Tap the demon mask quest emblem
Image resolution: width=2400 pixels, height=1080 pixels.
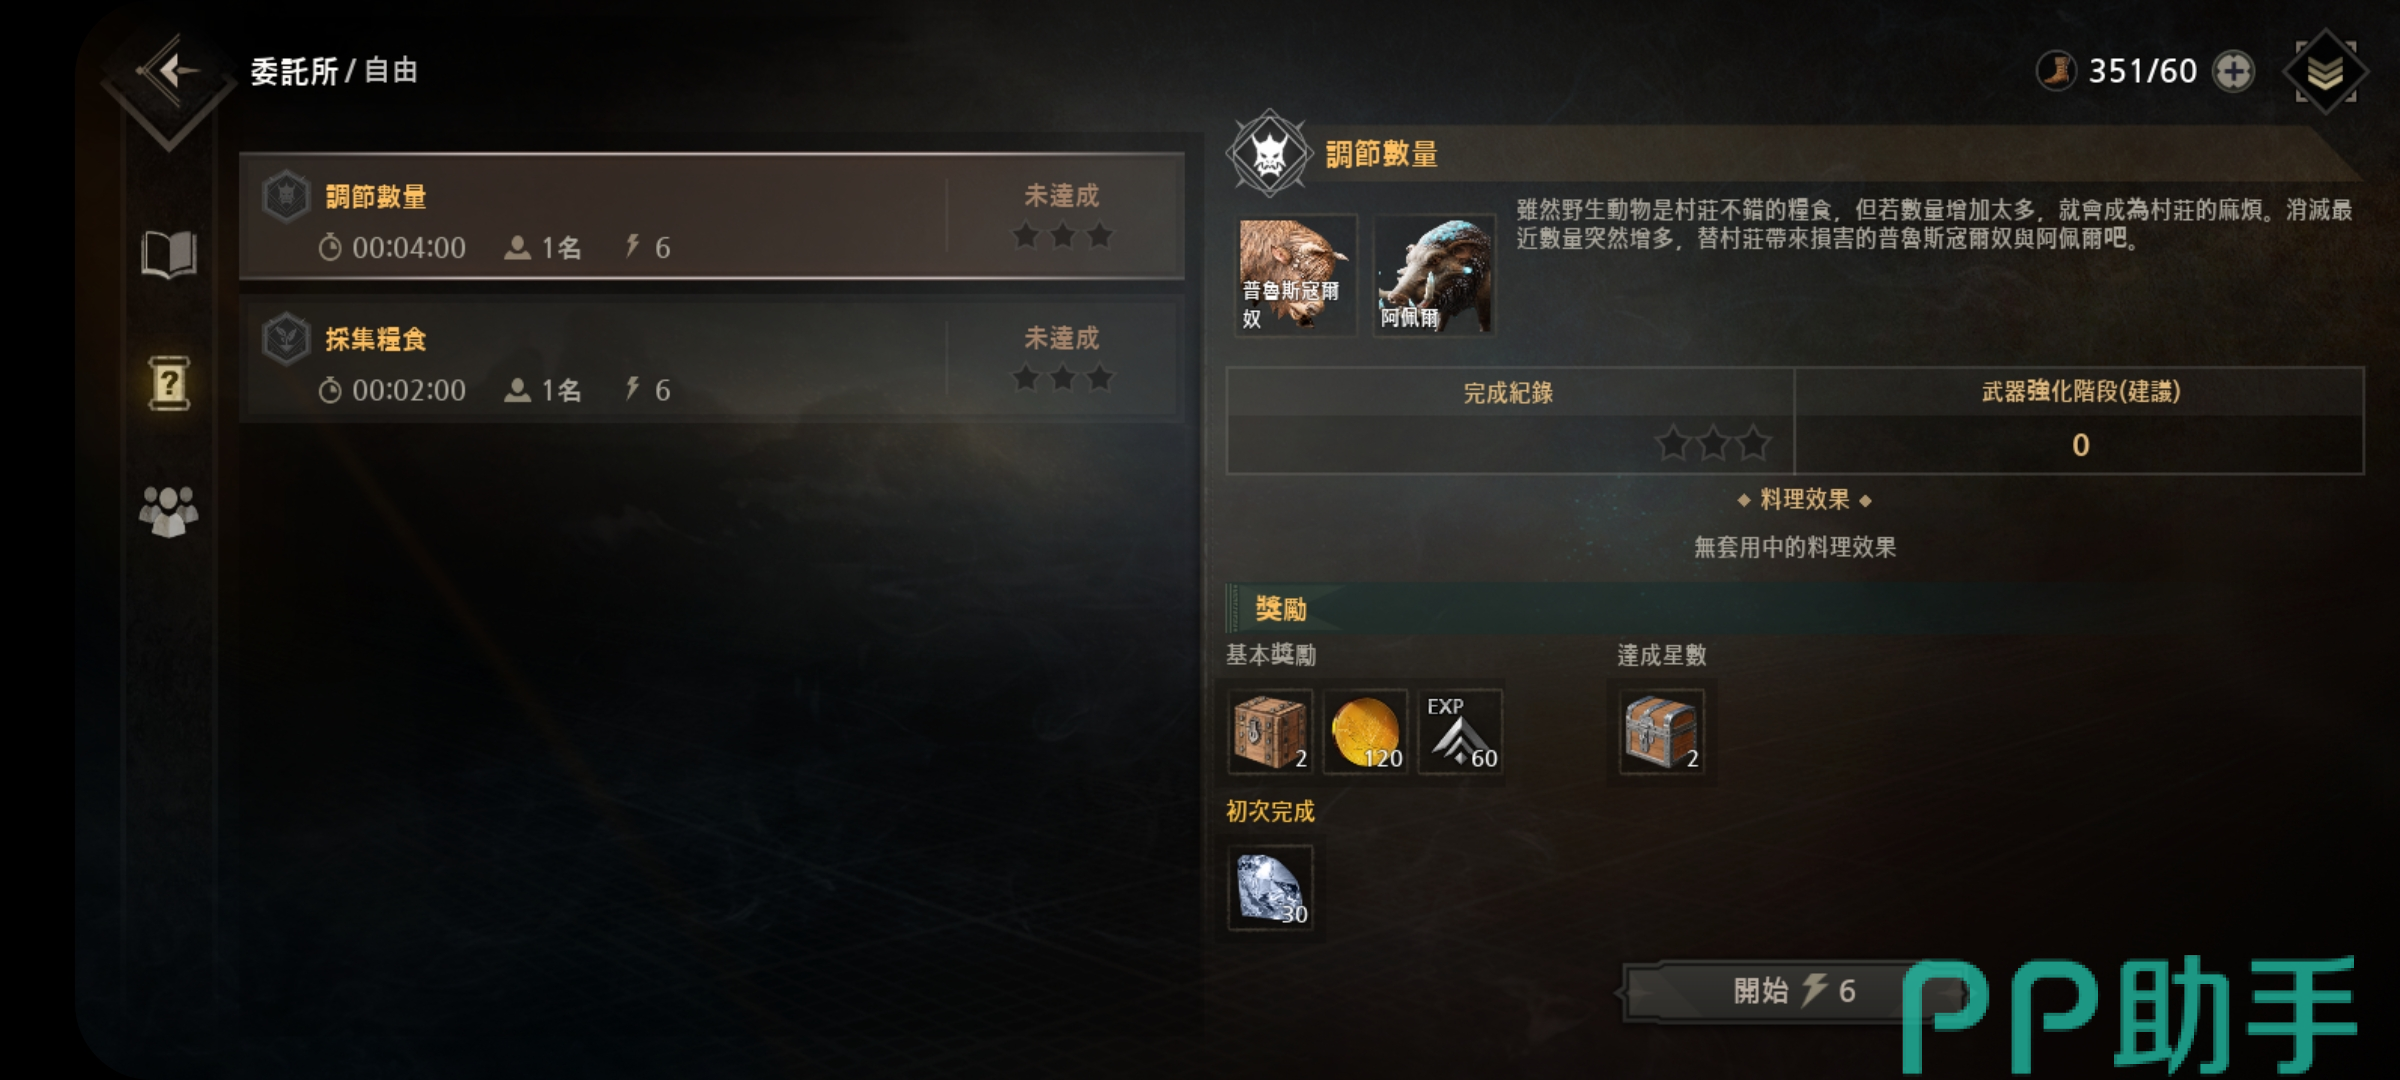[1269, 154]
